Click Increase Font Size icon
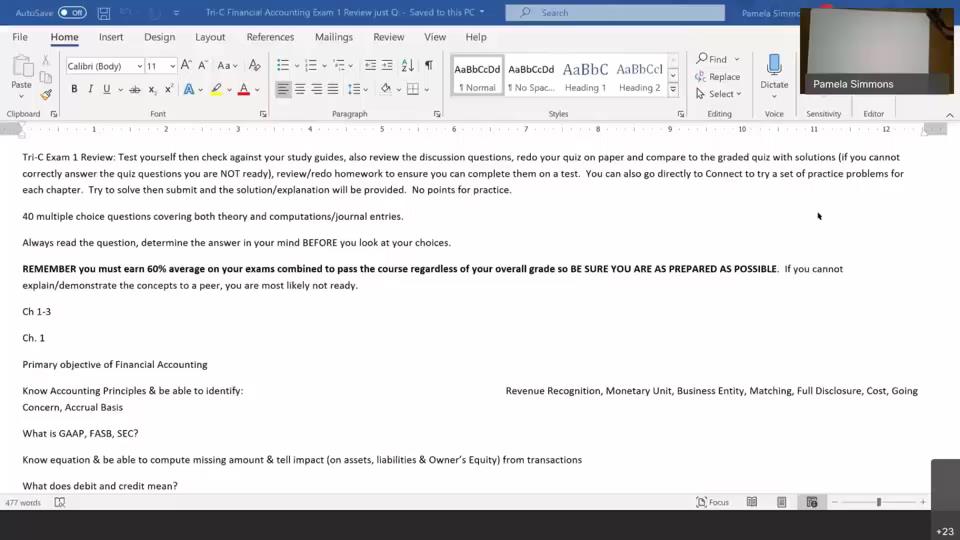 click(x=186, y=65)
